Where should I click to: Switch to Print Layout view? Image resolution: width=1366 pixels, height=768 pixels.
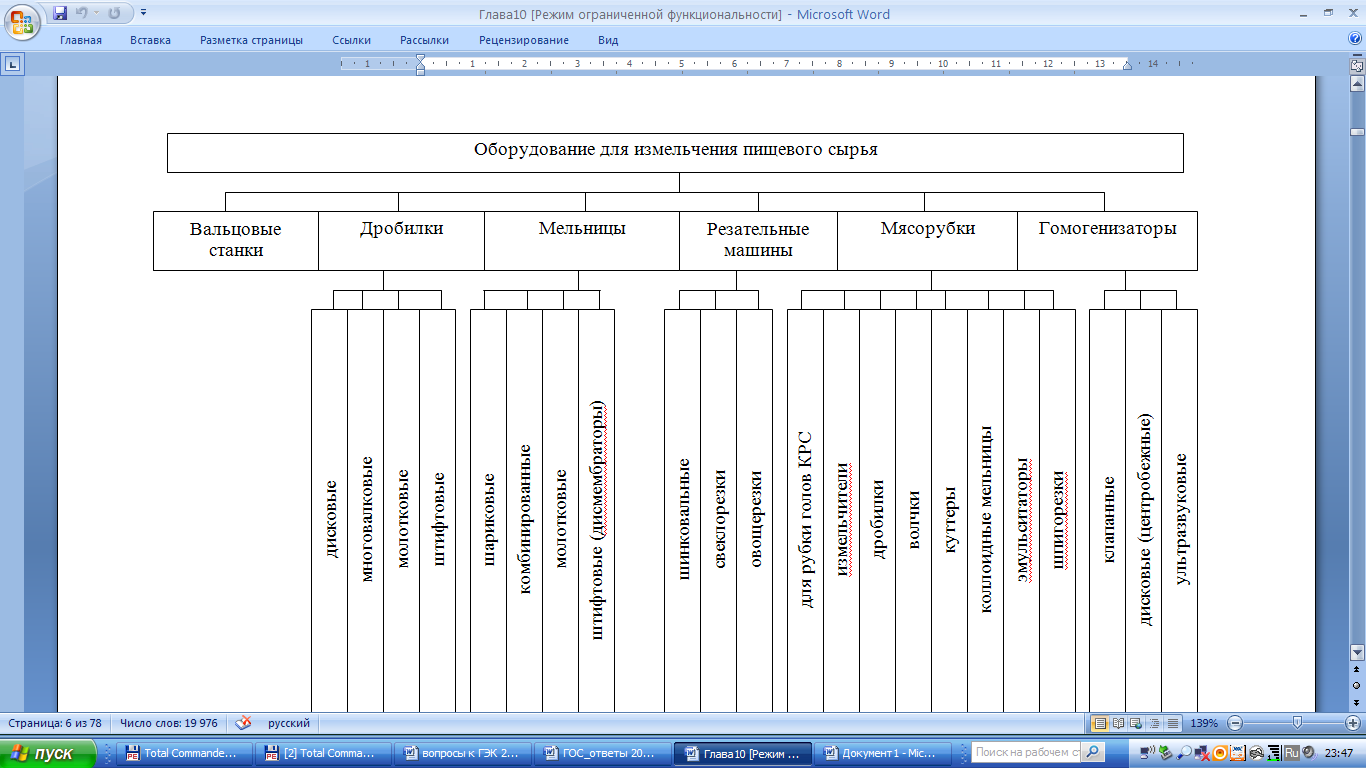[1100, 722]
